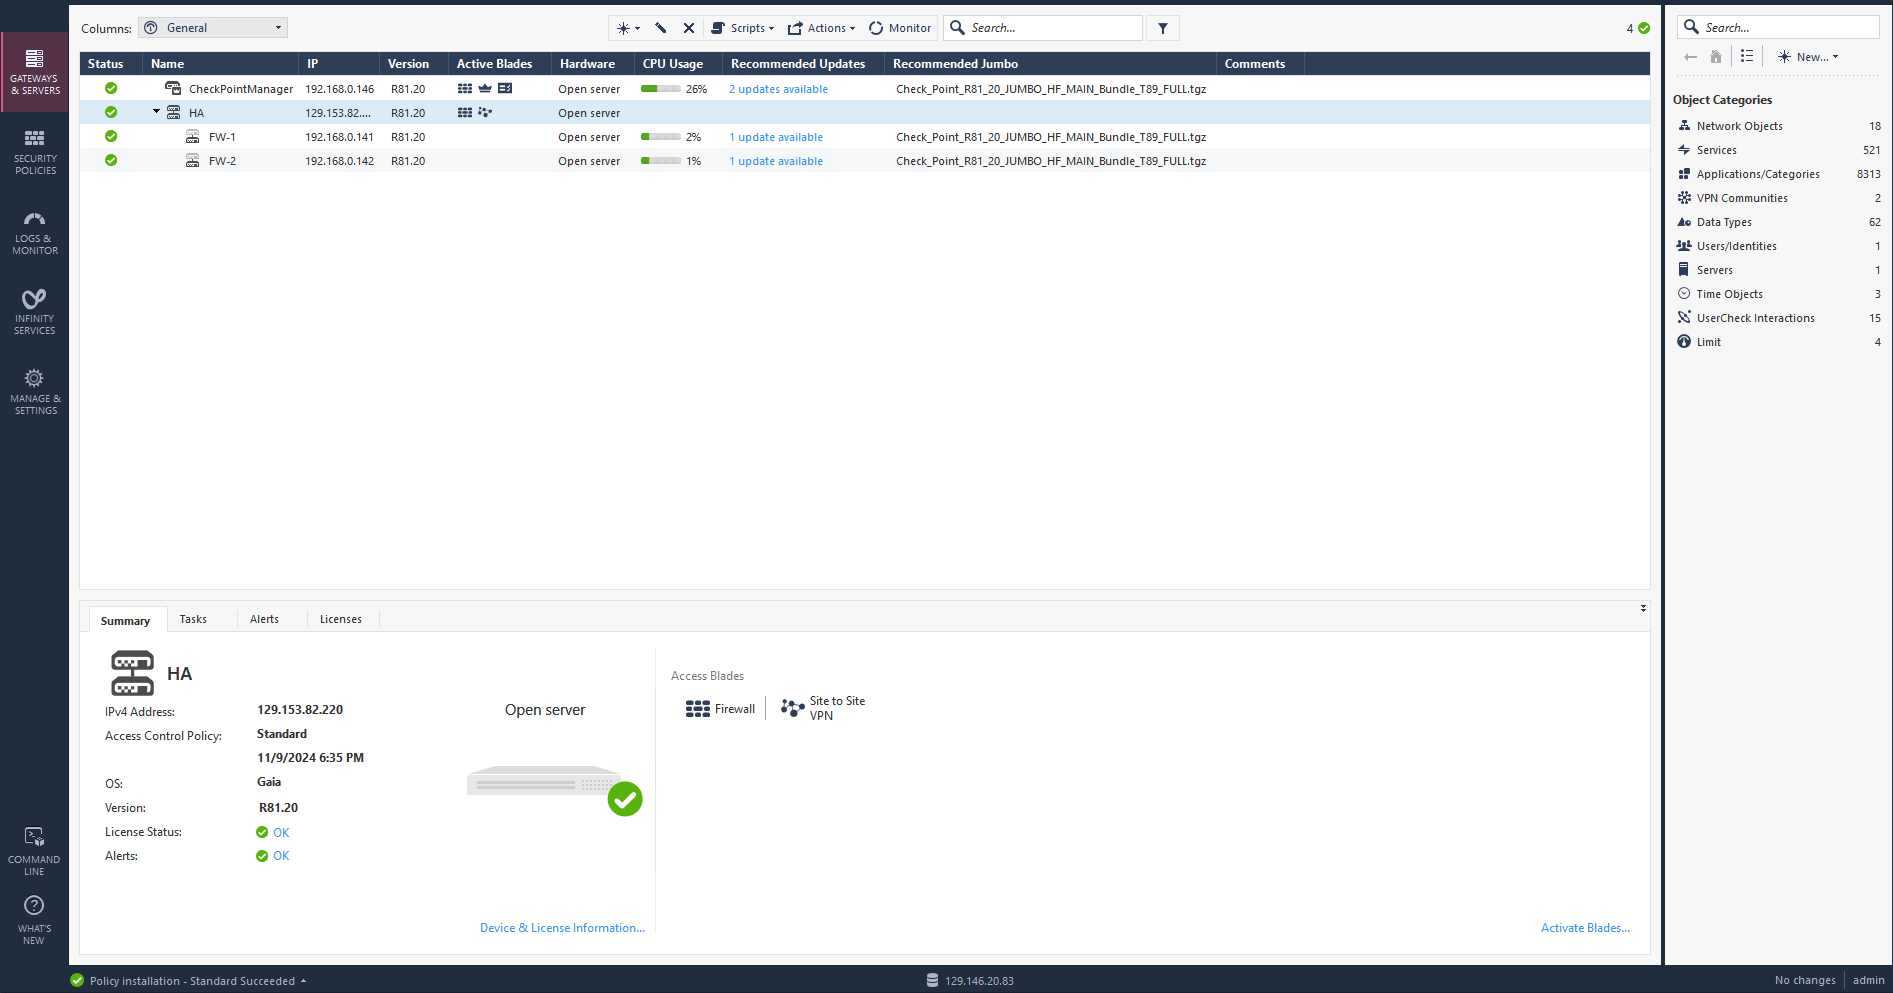Select the CheckPointManager row
This screenshot has width=1893, height=993.
point(865,89)
